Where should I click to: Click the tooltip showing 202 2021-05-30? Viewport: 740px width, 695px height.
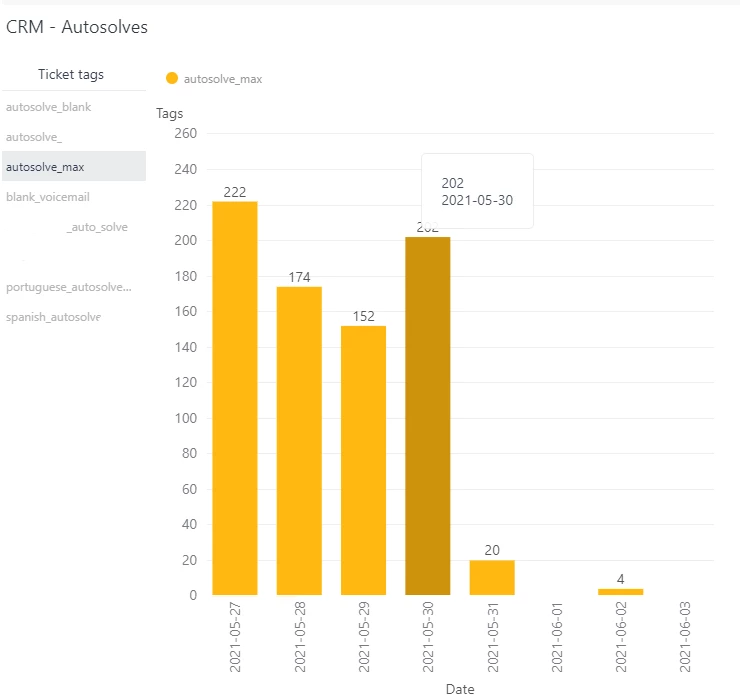click(x=477, y=191)
